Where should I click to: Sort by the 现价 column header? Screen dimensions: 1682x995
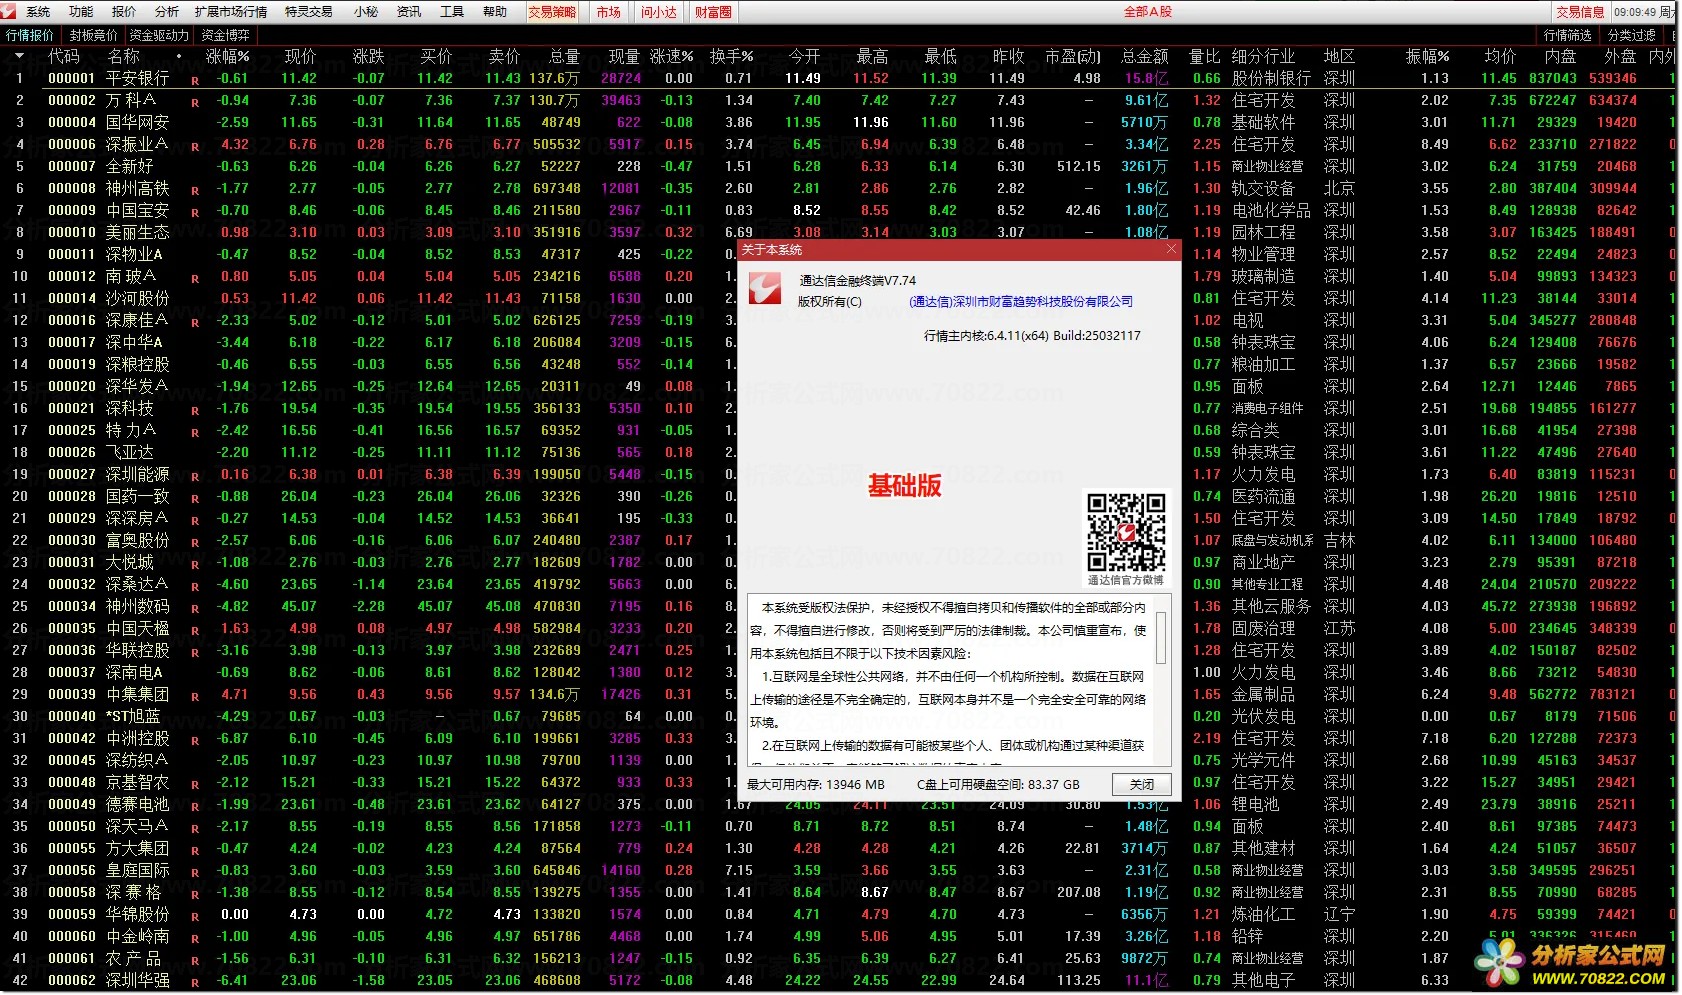point(300,56)
